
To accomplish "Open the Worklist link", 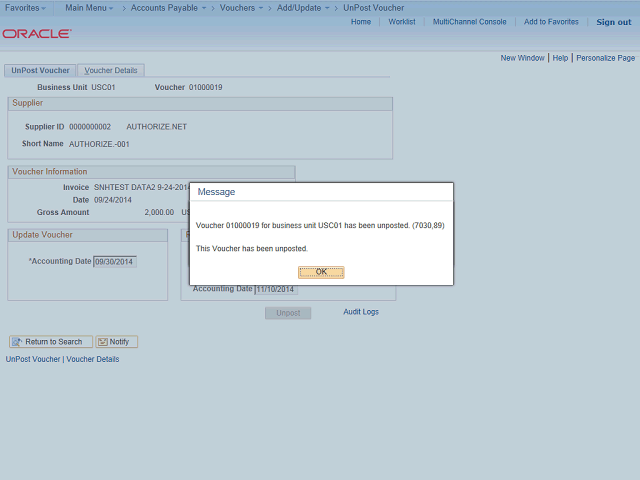I will pyautogui.click(x=402, y=22).
